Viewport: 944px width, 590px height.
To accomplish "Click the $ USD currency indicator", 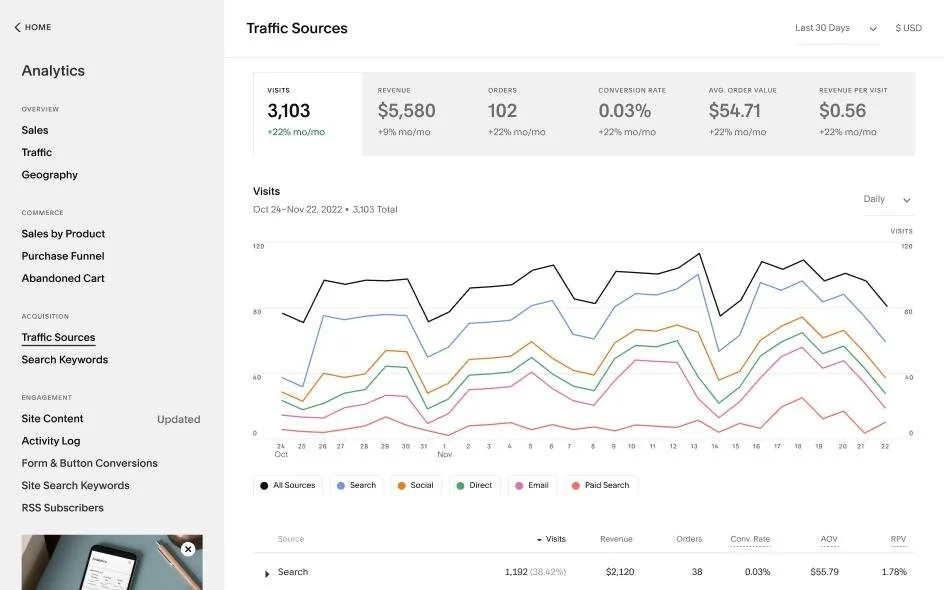I will point(907,27).
